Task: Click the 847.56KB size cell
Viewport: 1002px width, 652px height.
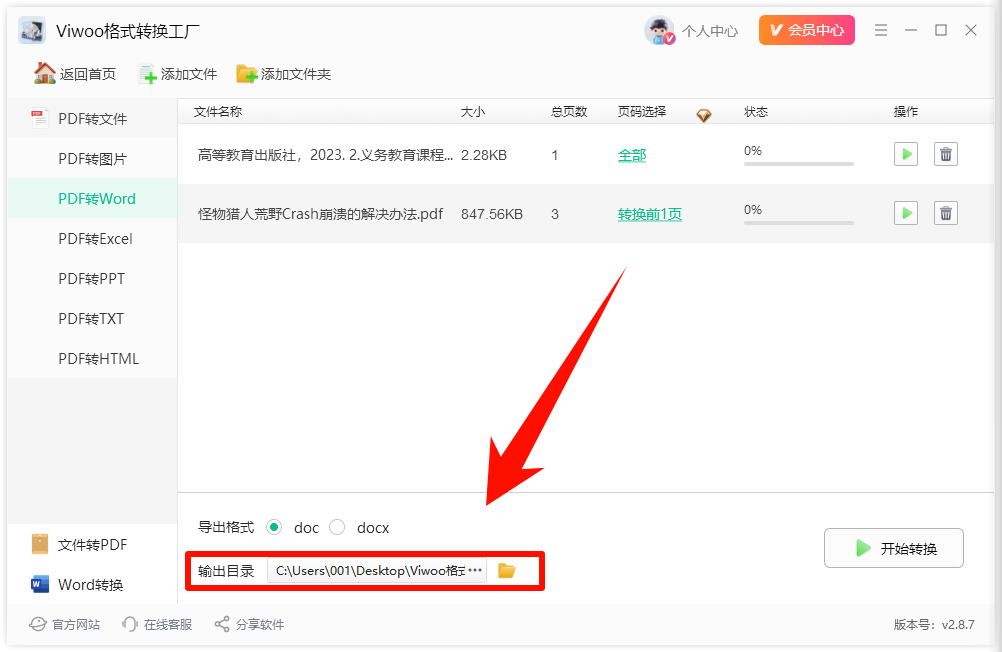Action: coord(491,214)
